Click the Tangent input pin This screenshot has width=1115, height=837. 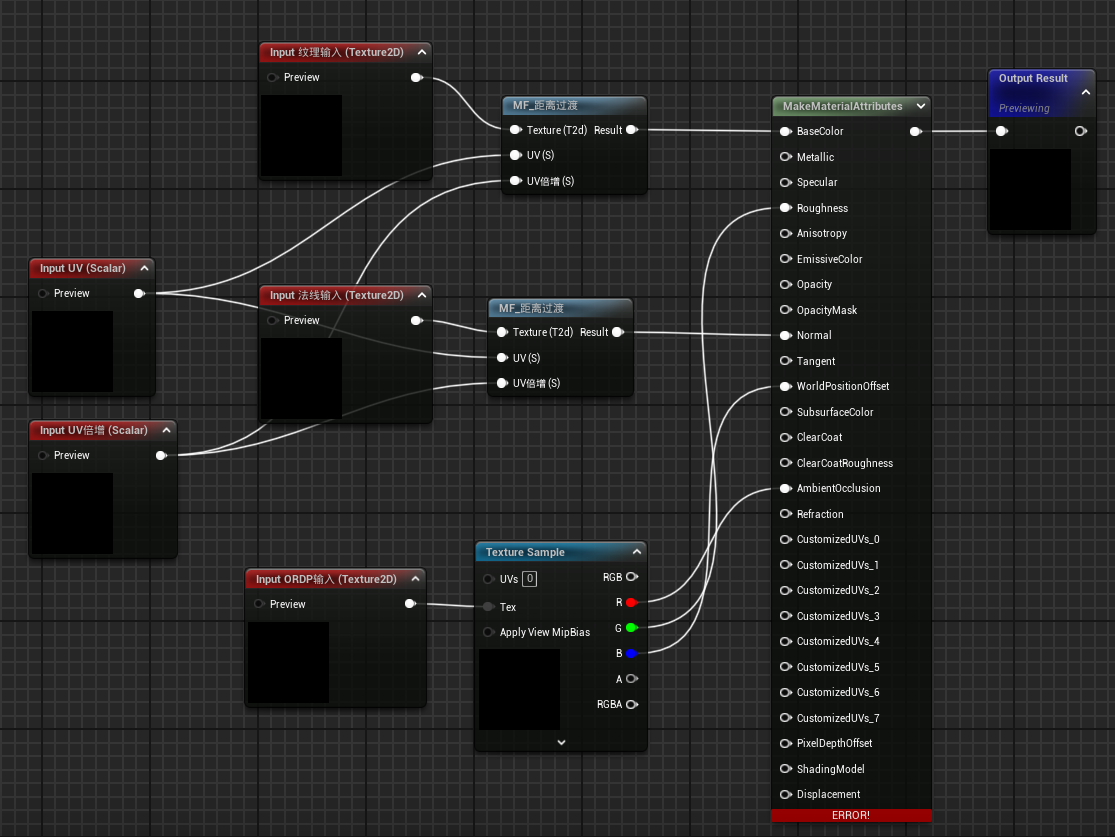[786, 361]
